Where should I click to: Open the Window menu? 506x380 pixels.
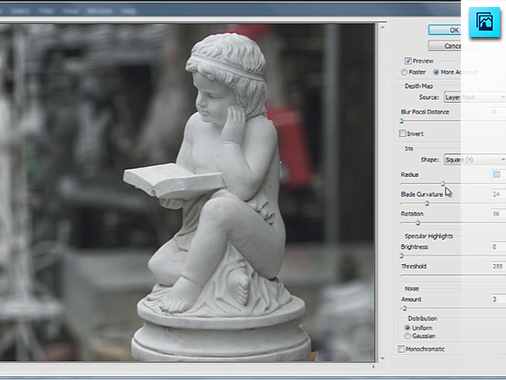coord(99,11)
